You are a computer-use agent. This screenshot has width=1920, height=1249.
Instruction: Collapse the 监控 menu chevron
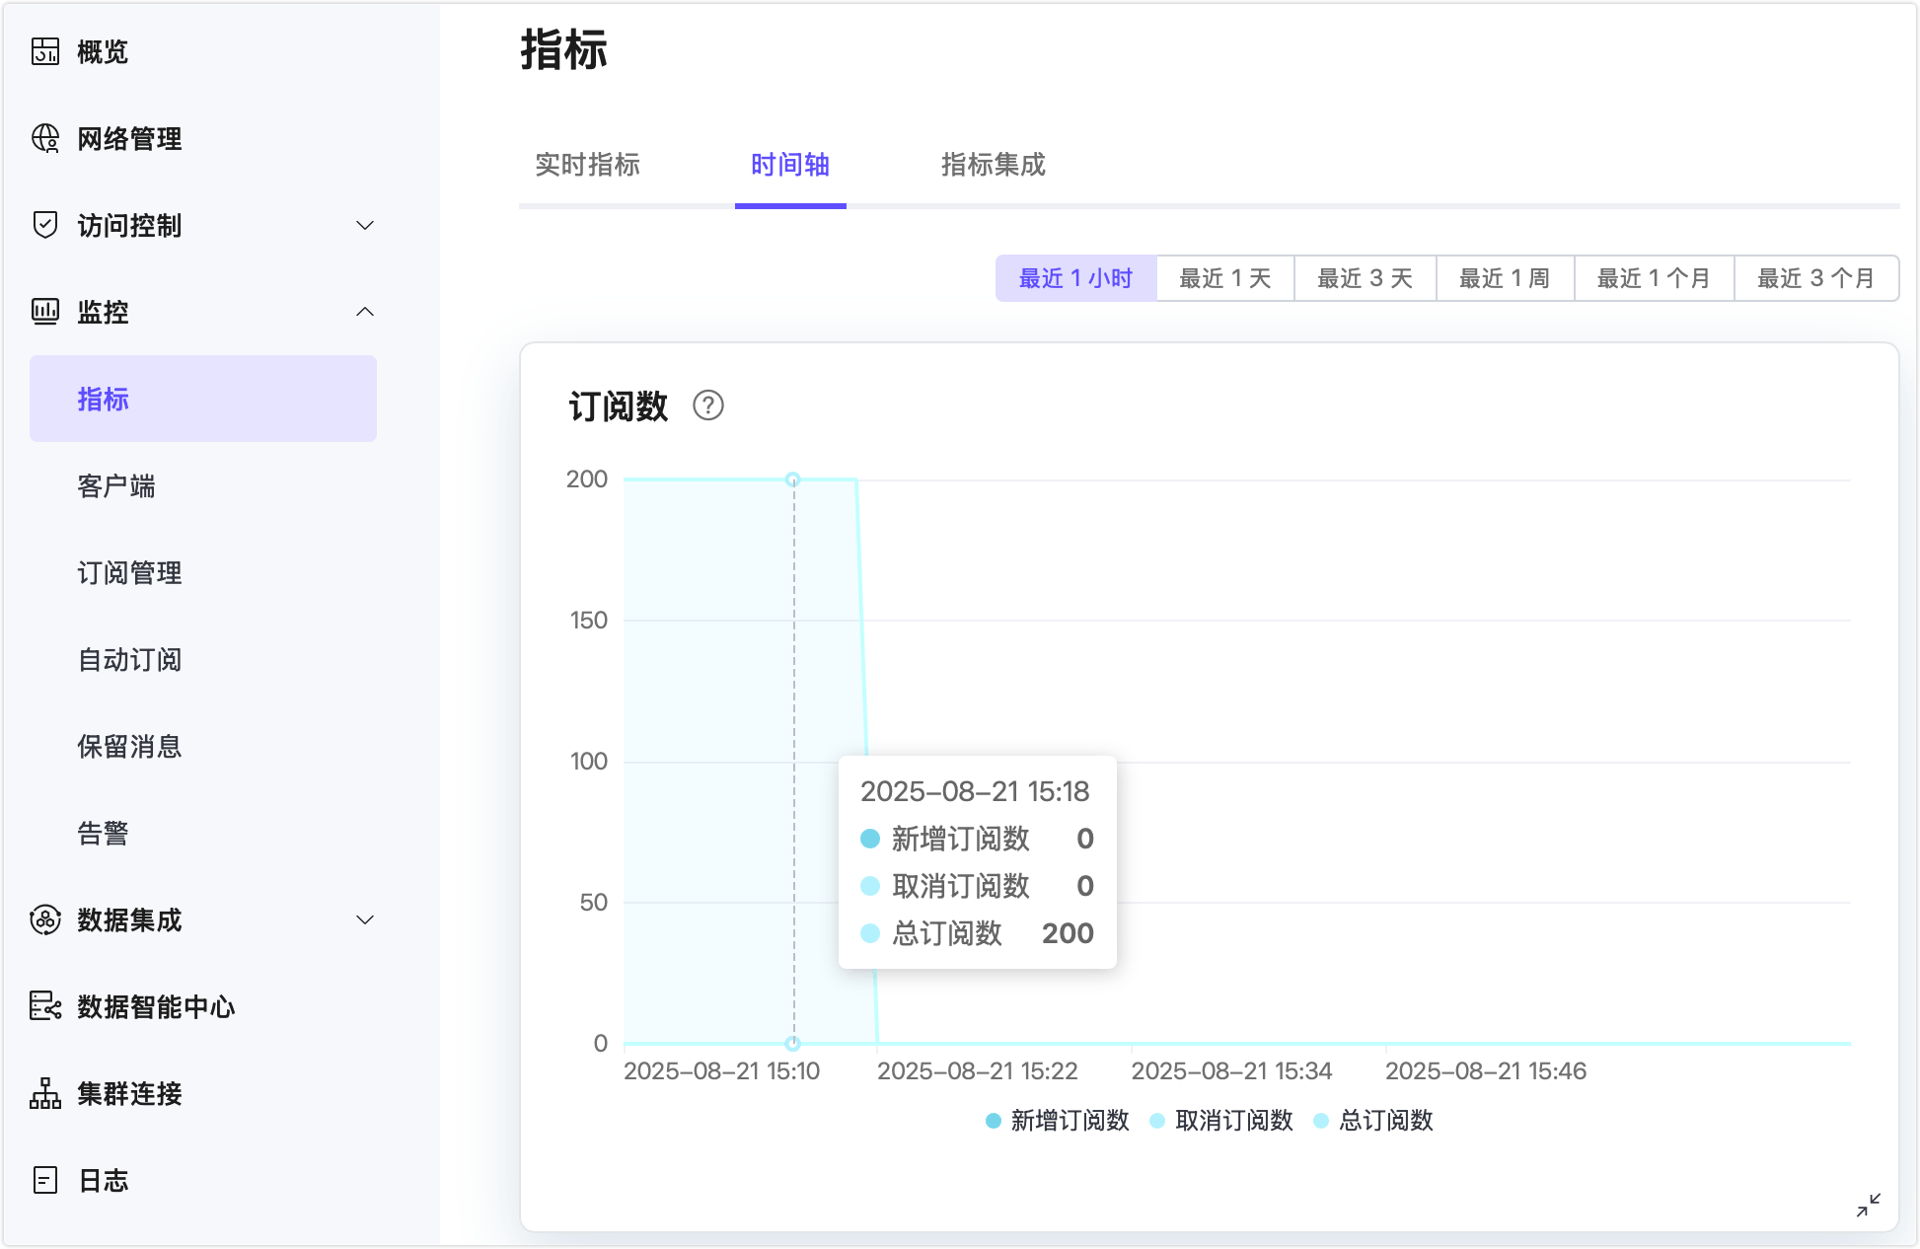pos(365,312)
